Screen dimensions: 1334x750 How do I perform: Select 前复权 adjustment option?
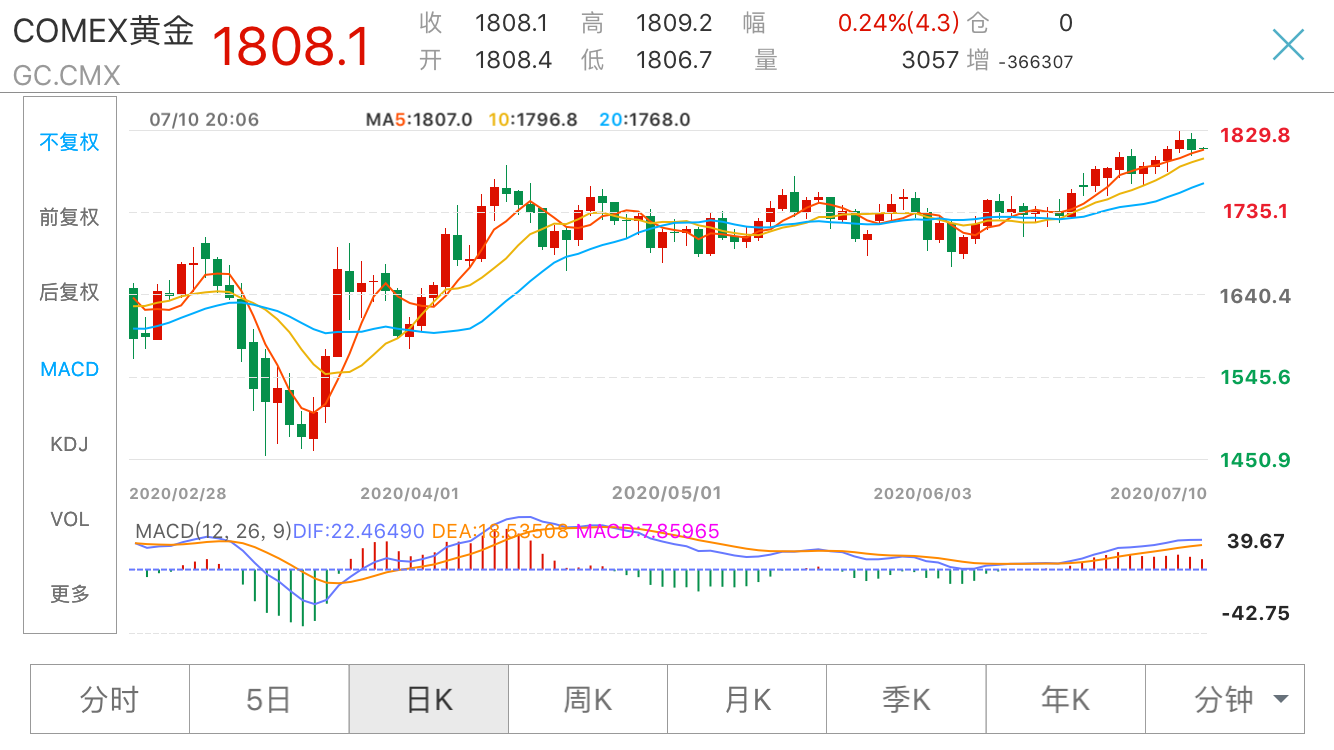tap(70, 217)
